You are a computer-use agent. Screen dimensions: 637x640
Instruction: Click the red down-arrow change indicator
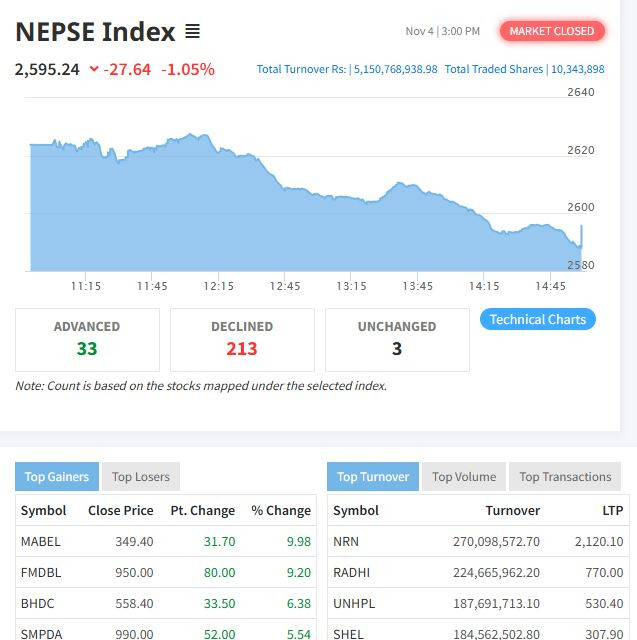pos(94,69)
